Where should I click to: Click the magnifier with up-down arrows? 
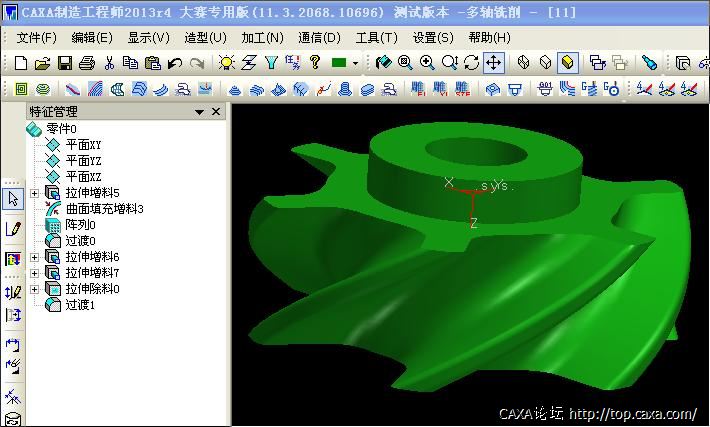click(450, 62)
